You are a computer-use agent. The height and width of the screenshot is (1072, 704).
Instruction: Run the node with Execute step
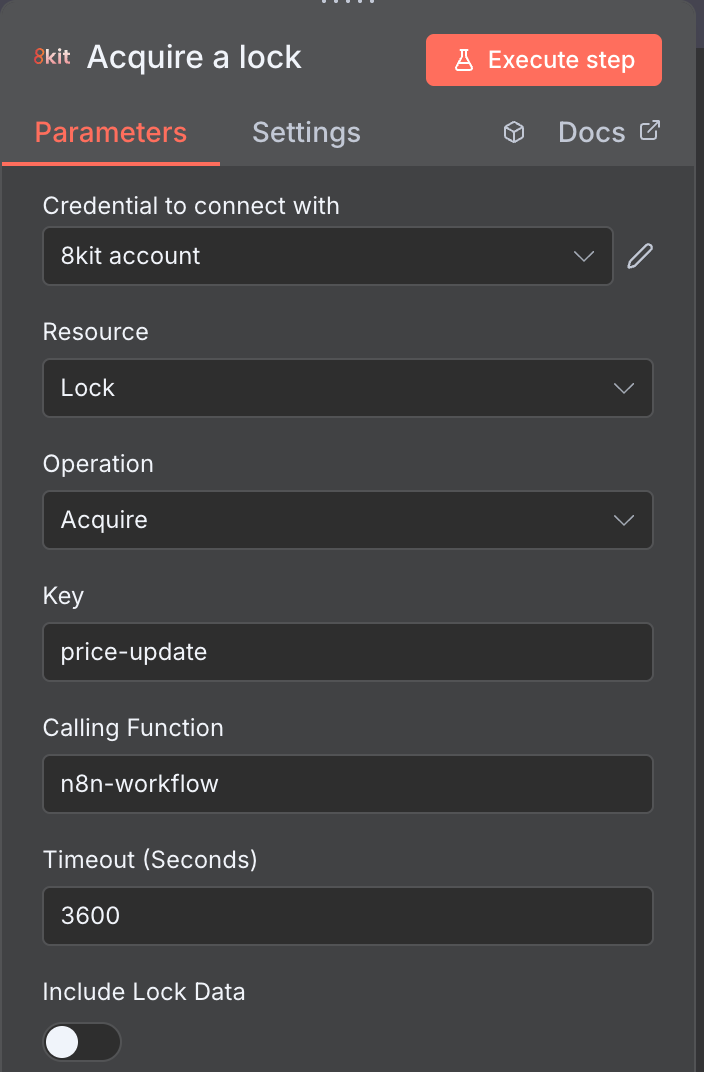pos(544,60)
